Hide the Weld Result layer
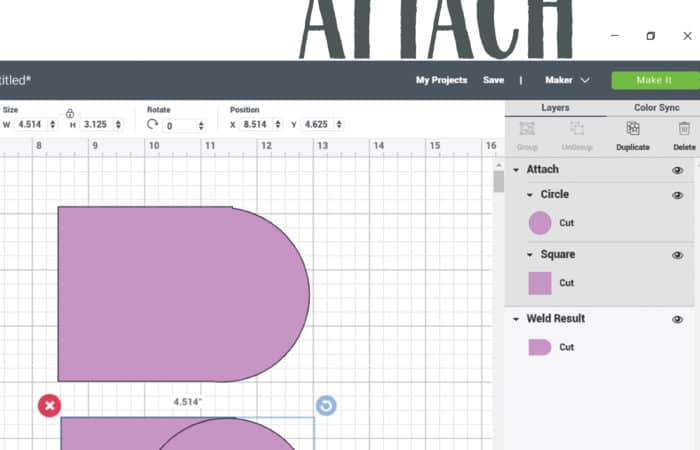This screenshot has height=450, width=700. (x=678, y=320)
